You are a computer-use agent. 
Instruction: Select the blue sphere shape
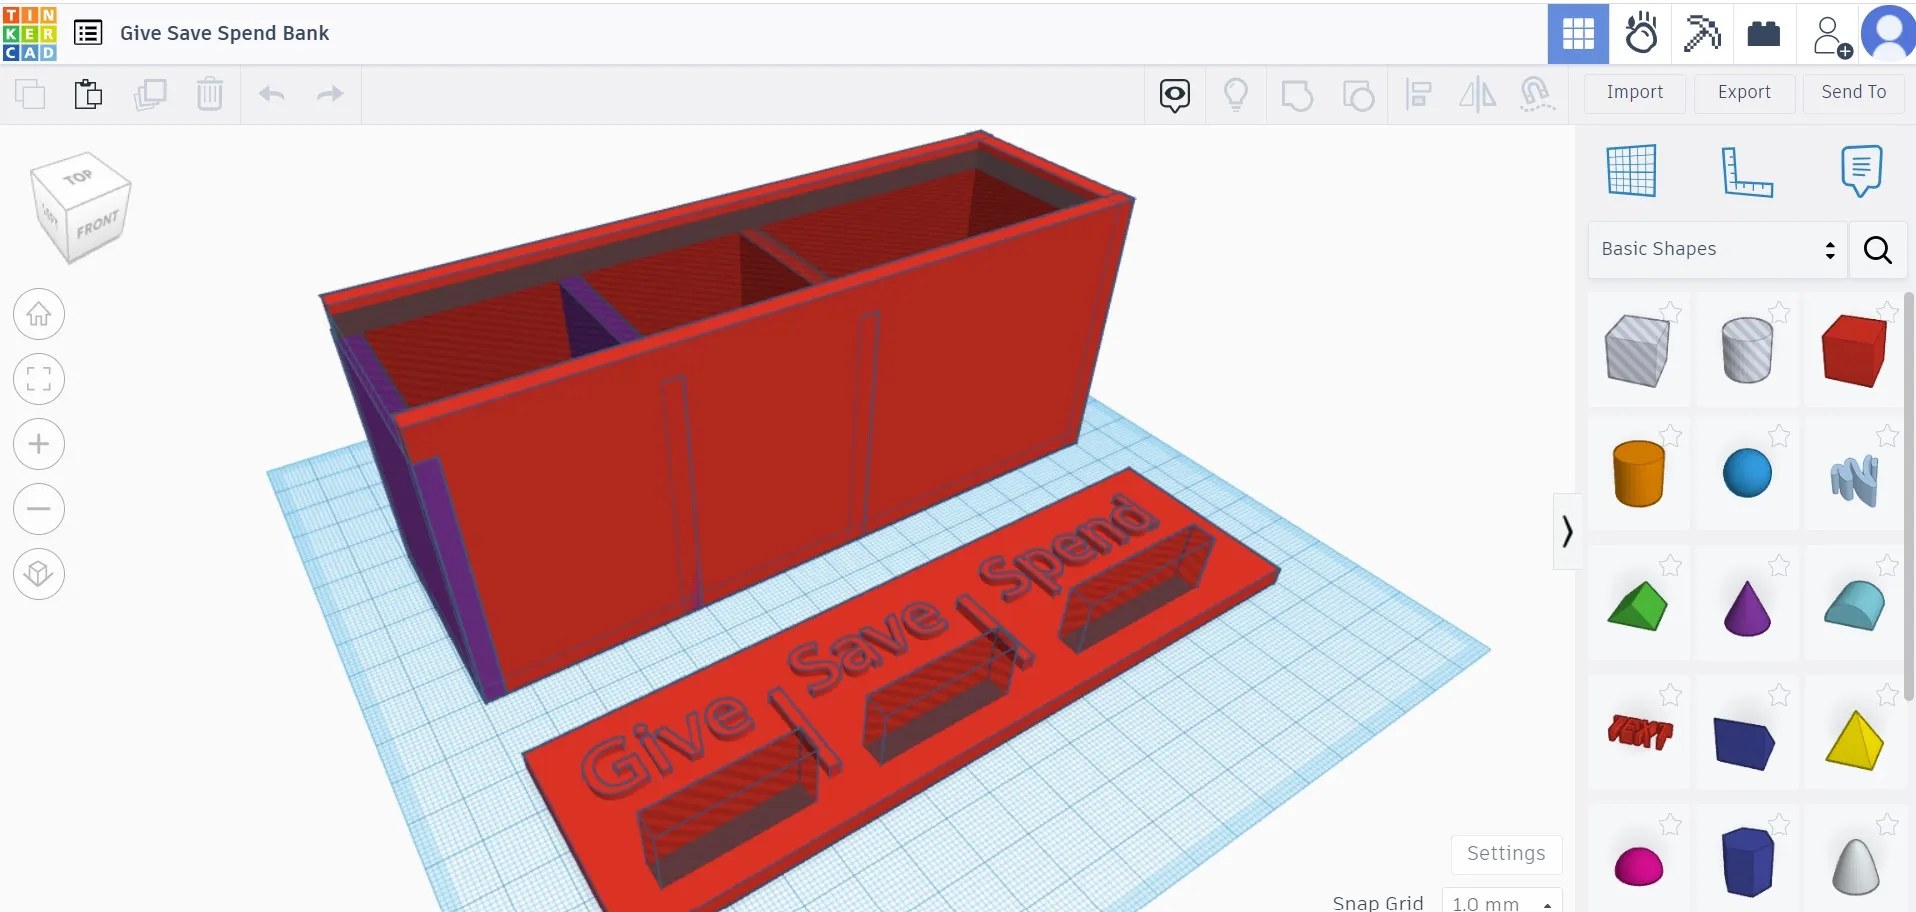coord(1746,473)
